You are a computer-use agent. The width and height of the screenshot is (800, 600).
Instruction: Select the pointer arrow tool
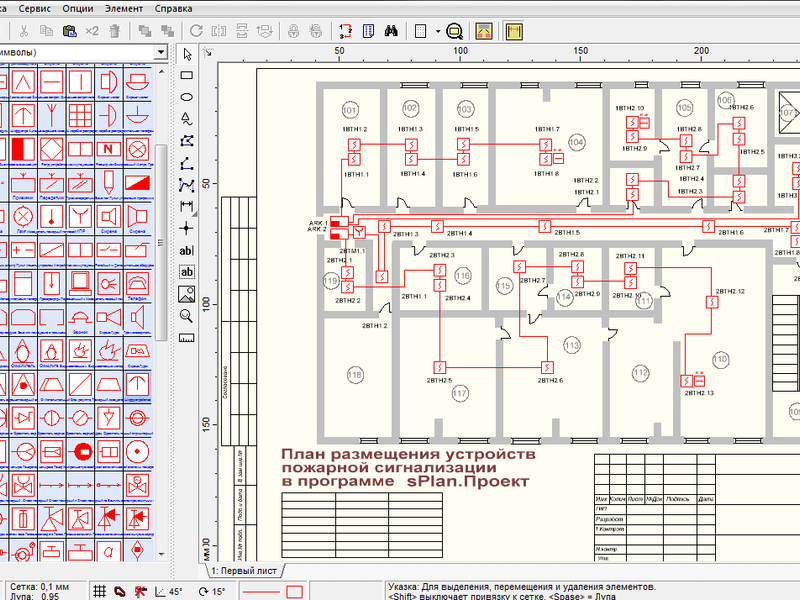coord(186,53)
